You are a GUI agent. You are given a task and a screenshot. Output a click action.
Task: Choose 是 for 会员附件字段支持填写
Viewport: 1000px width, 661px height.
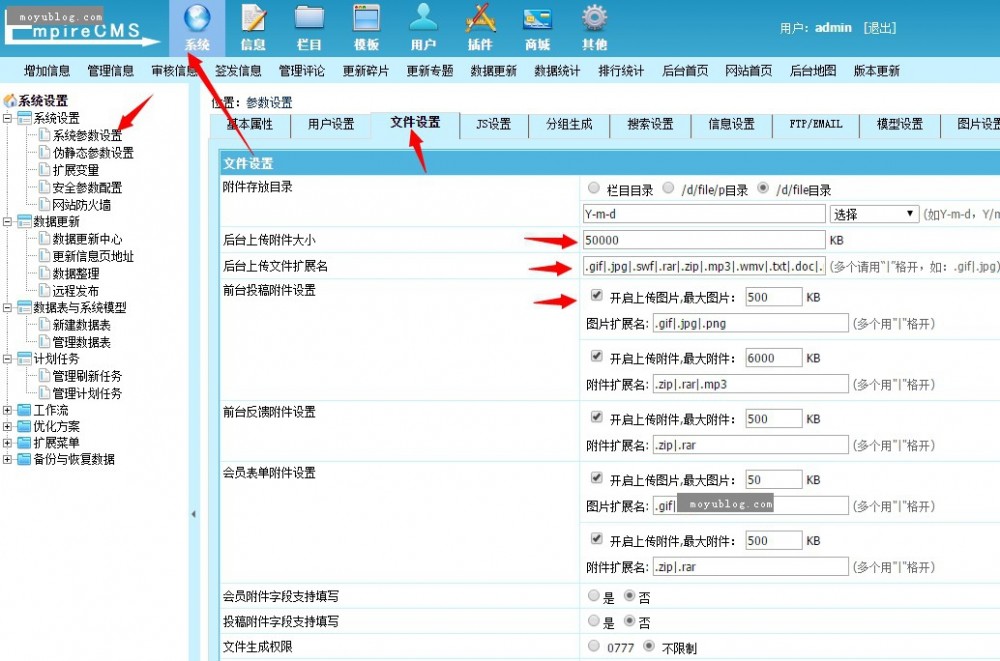[592, 595]
